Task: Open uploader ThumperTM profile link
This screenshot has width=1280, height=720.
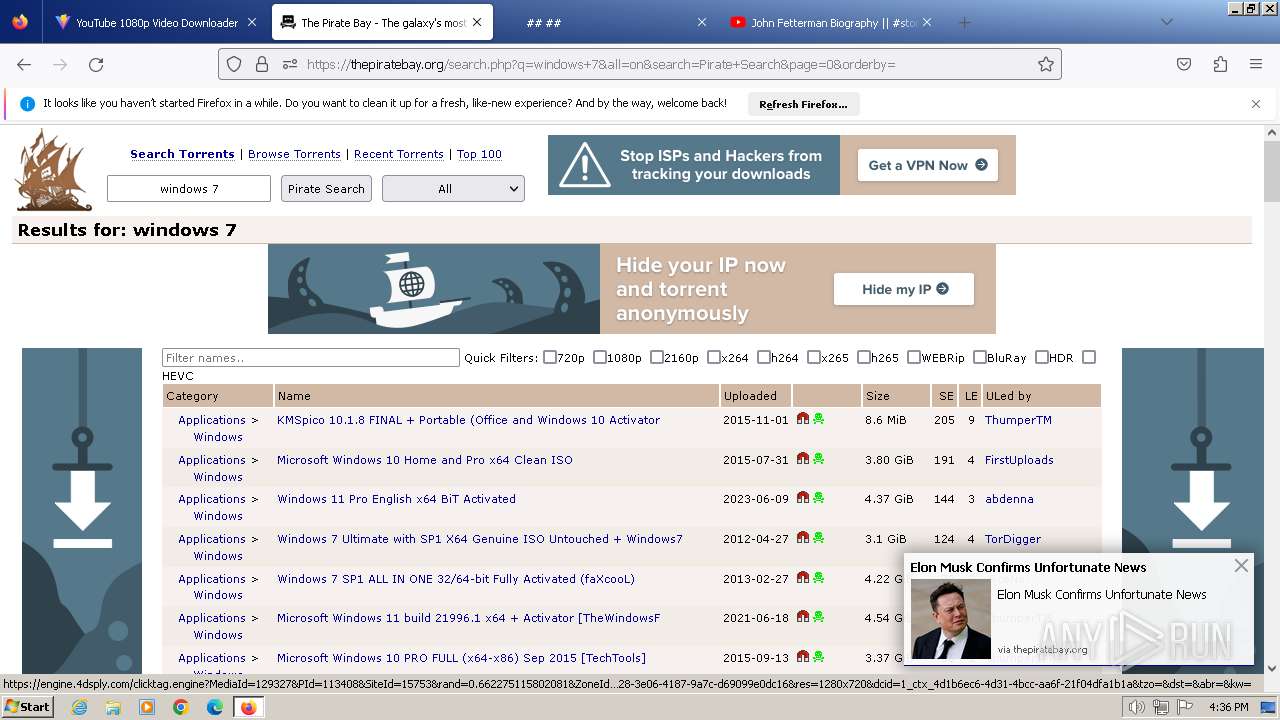Action: pyautogui.click(x=1018, y=420)
